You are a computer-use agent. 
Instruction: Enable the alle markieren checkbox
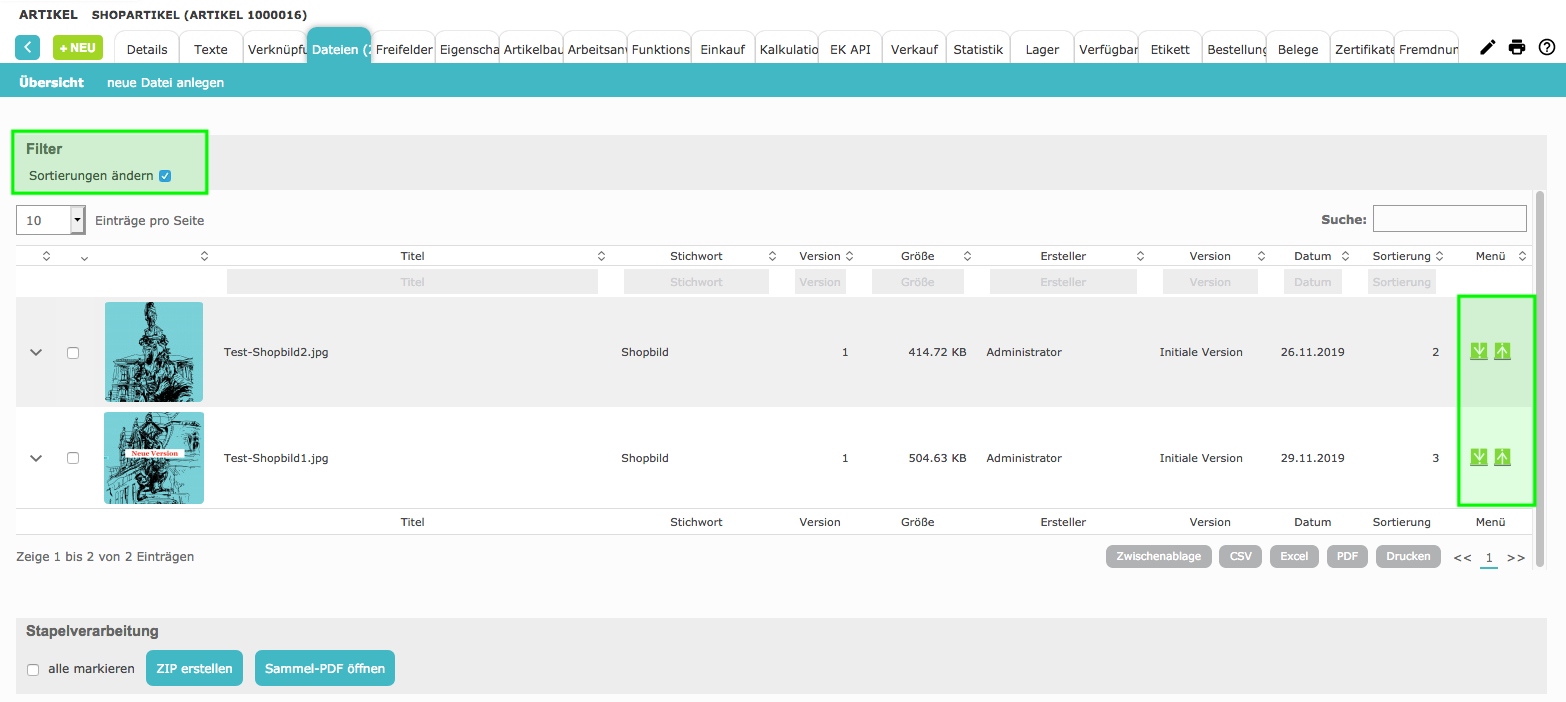click(x=33, y=669)
